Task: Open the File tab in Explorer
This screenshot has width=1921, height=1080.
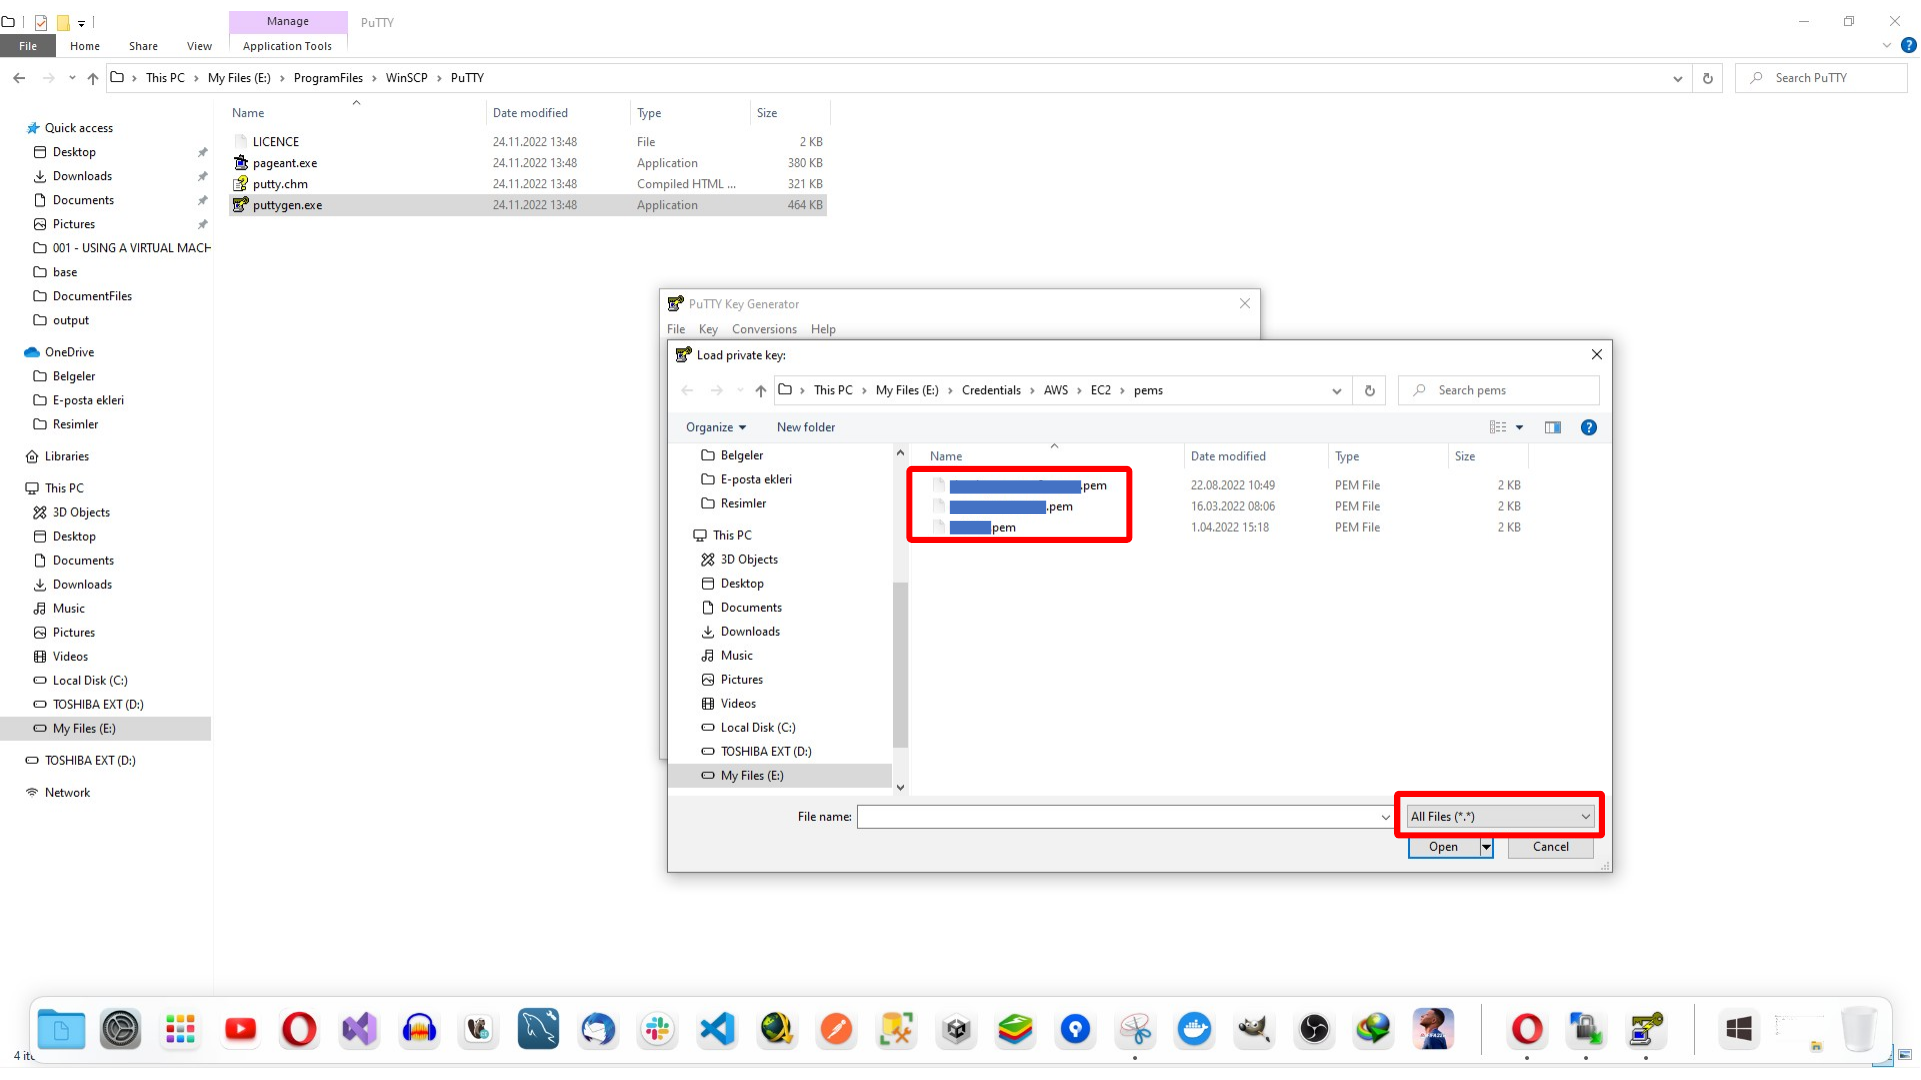Action: [28, 46]
